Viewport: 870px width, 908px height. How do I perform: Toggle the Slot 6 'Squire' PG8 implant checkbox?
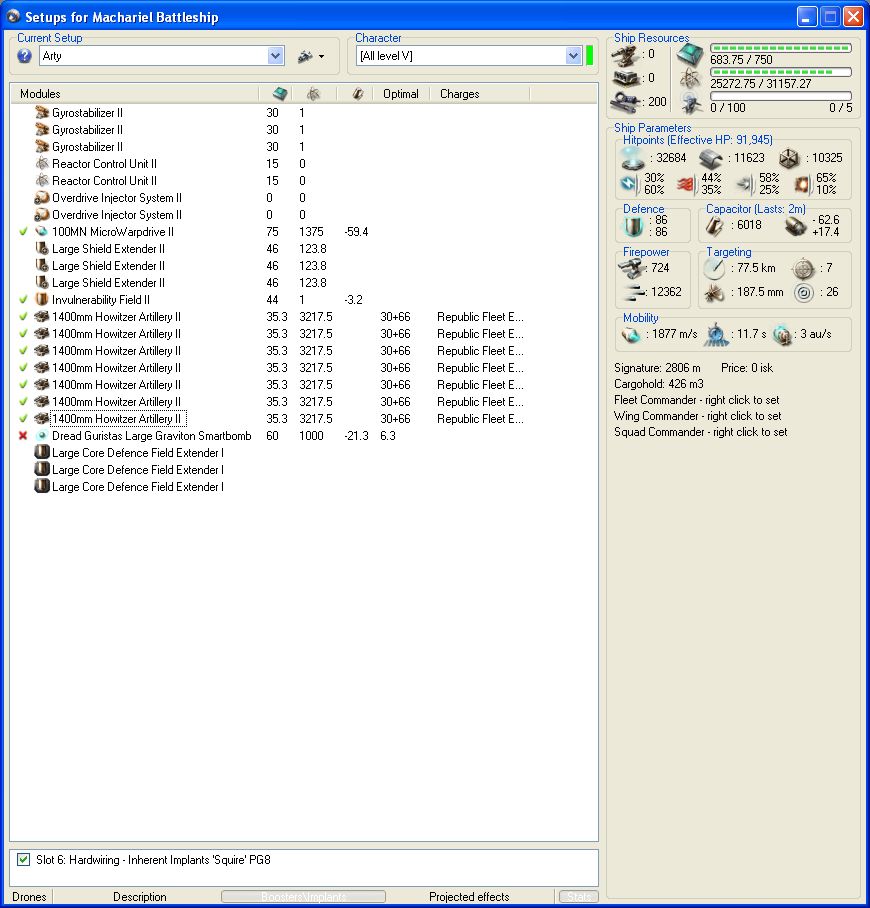tap(23, 859)
